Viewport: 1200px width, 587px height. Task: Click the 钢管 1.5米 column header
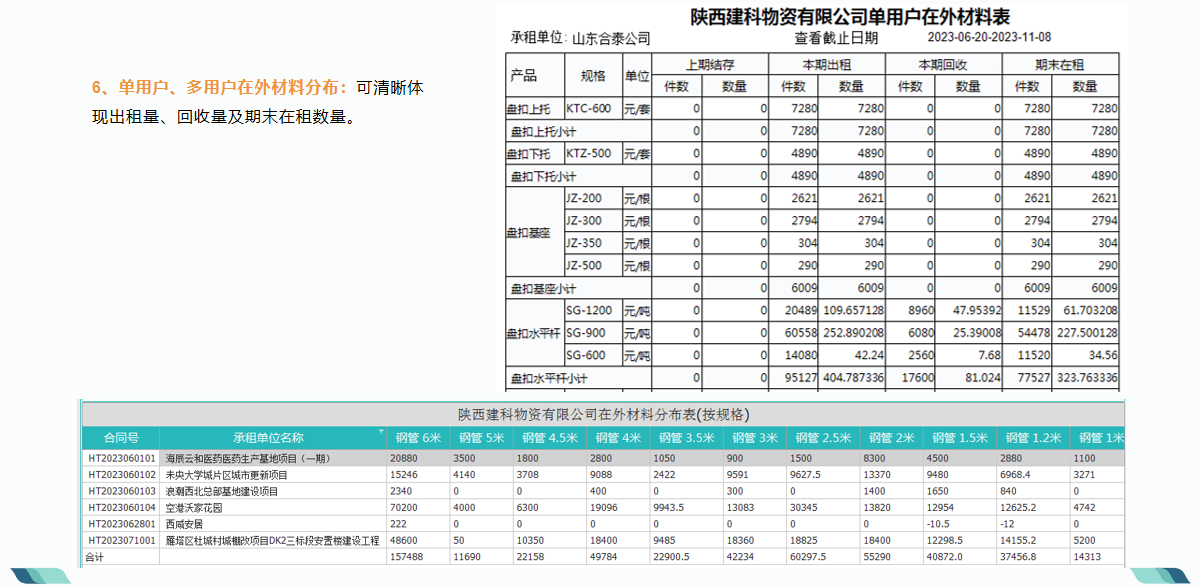pyautogui.click(x=961, y=437)
